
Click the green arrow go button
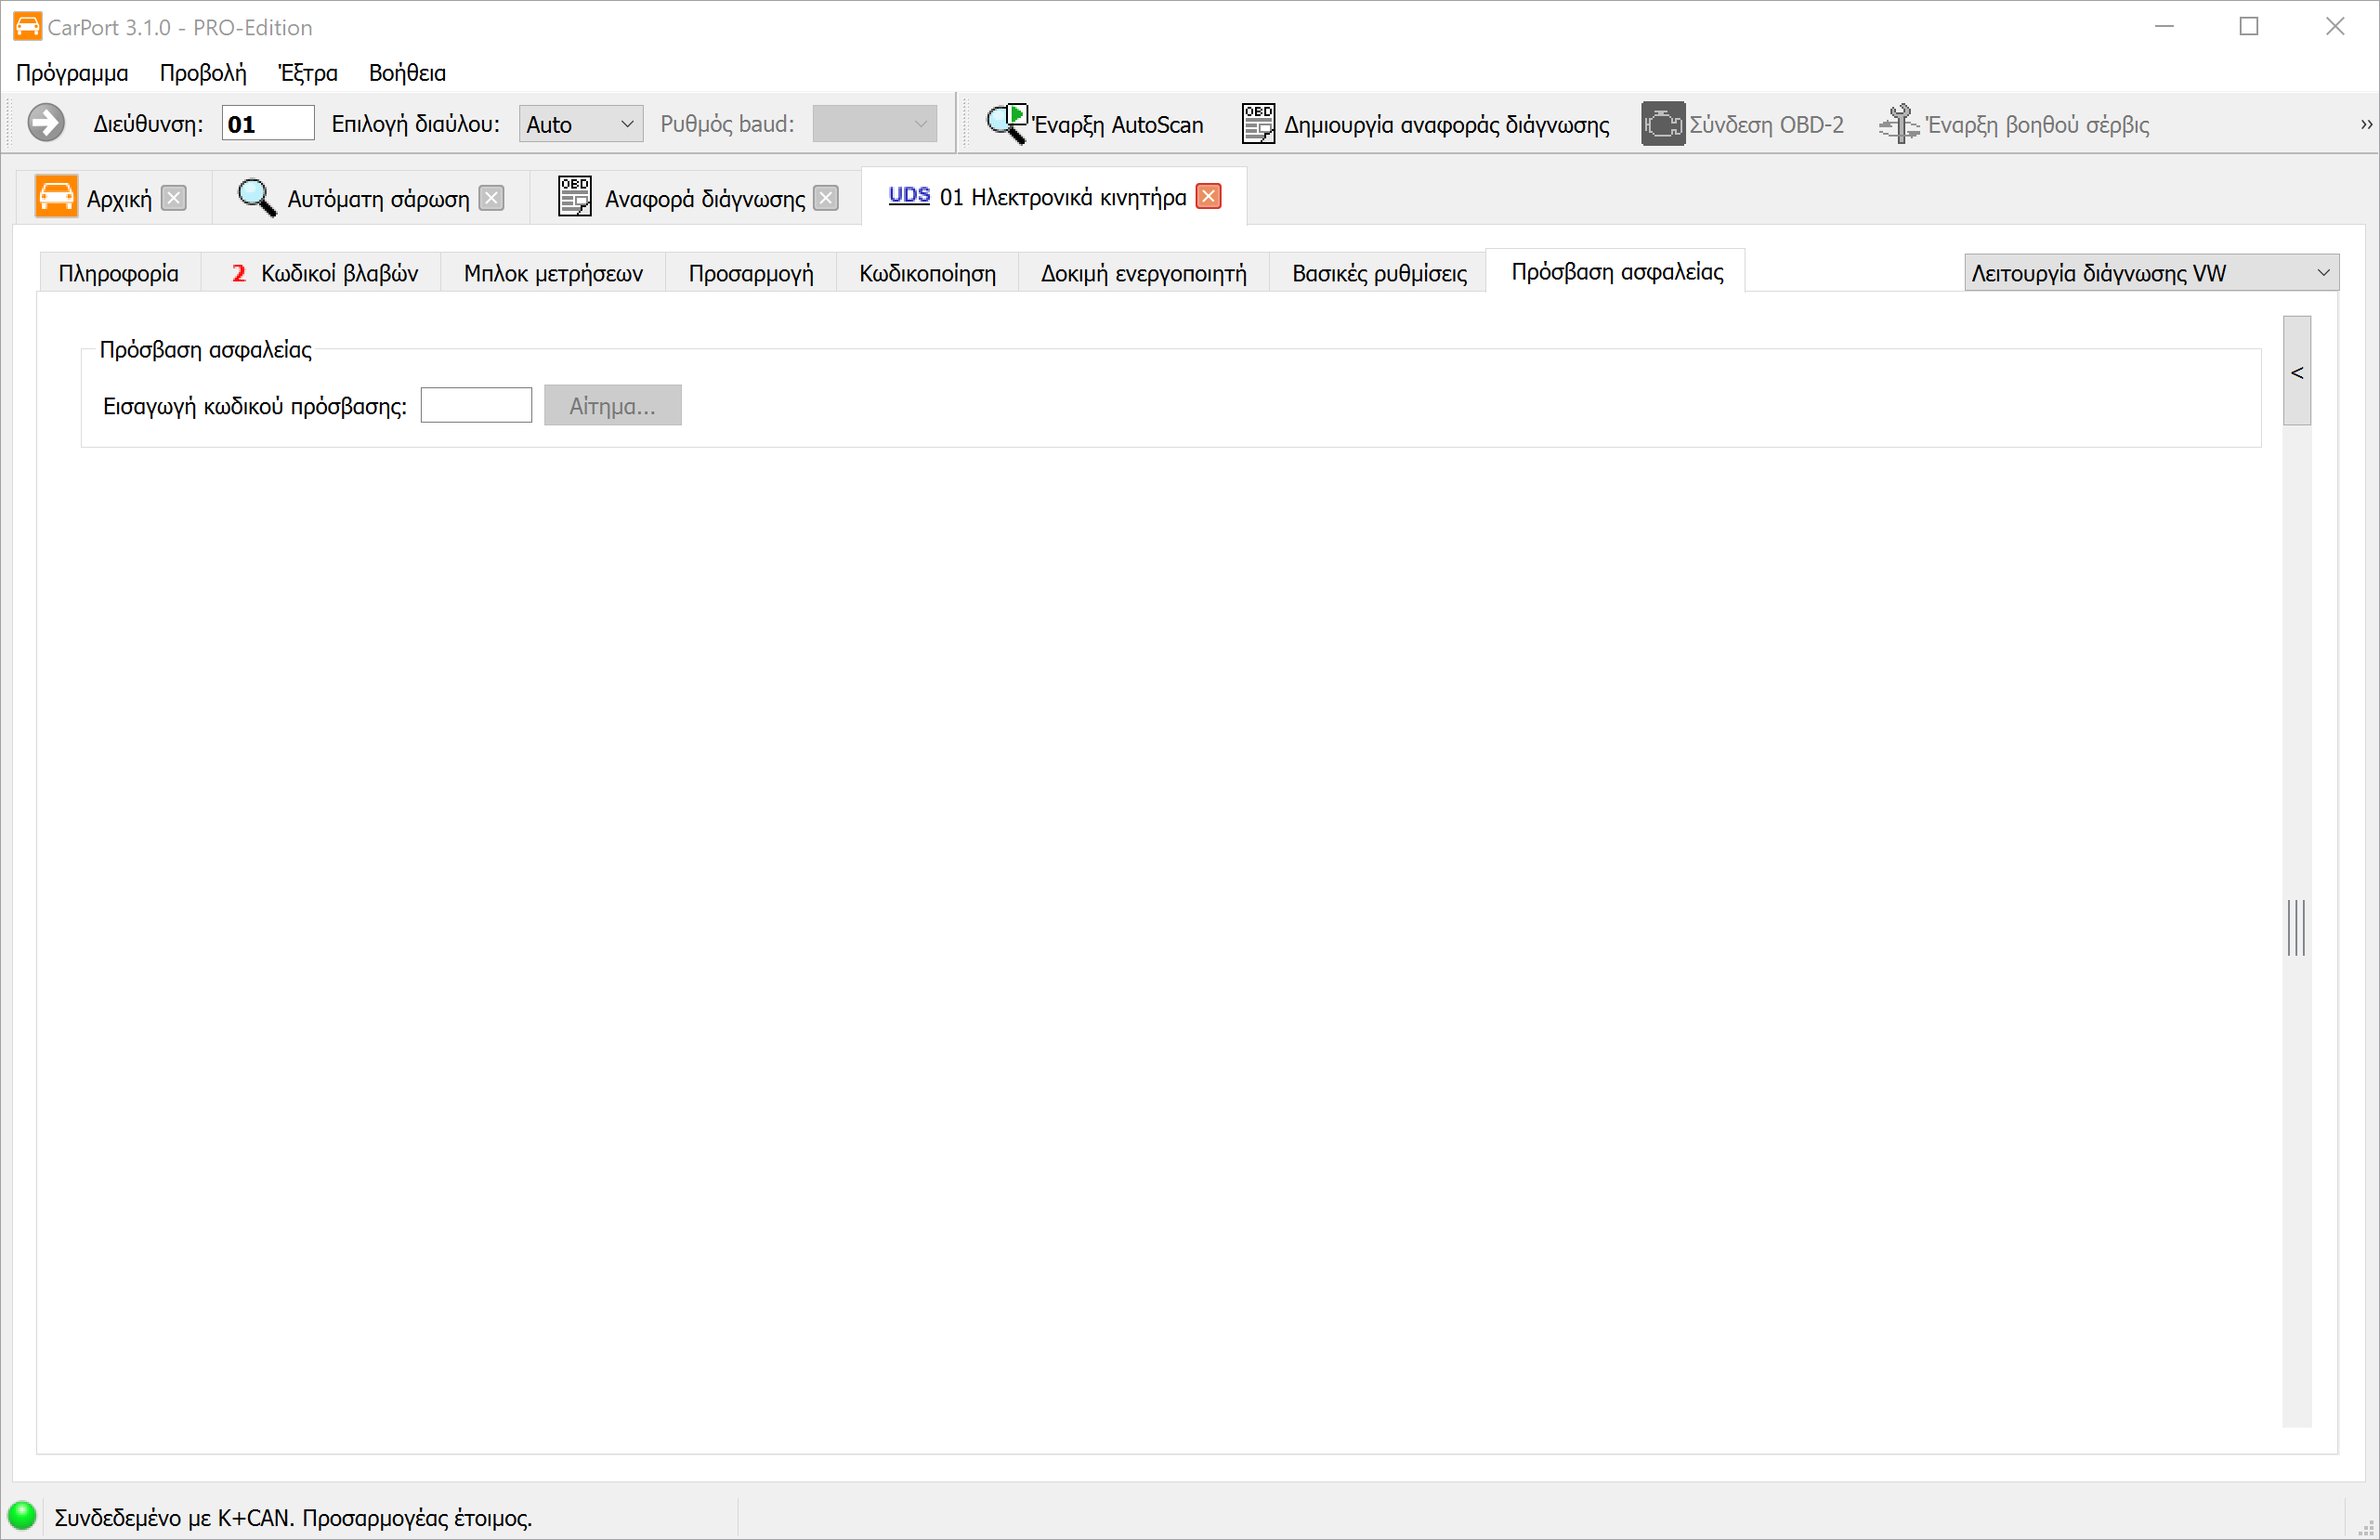click(x=46, y=124)
